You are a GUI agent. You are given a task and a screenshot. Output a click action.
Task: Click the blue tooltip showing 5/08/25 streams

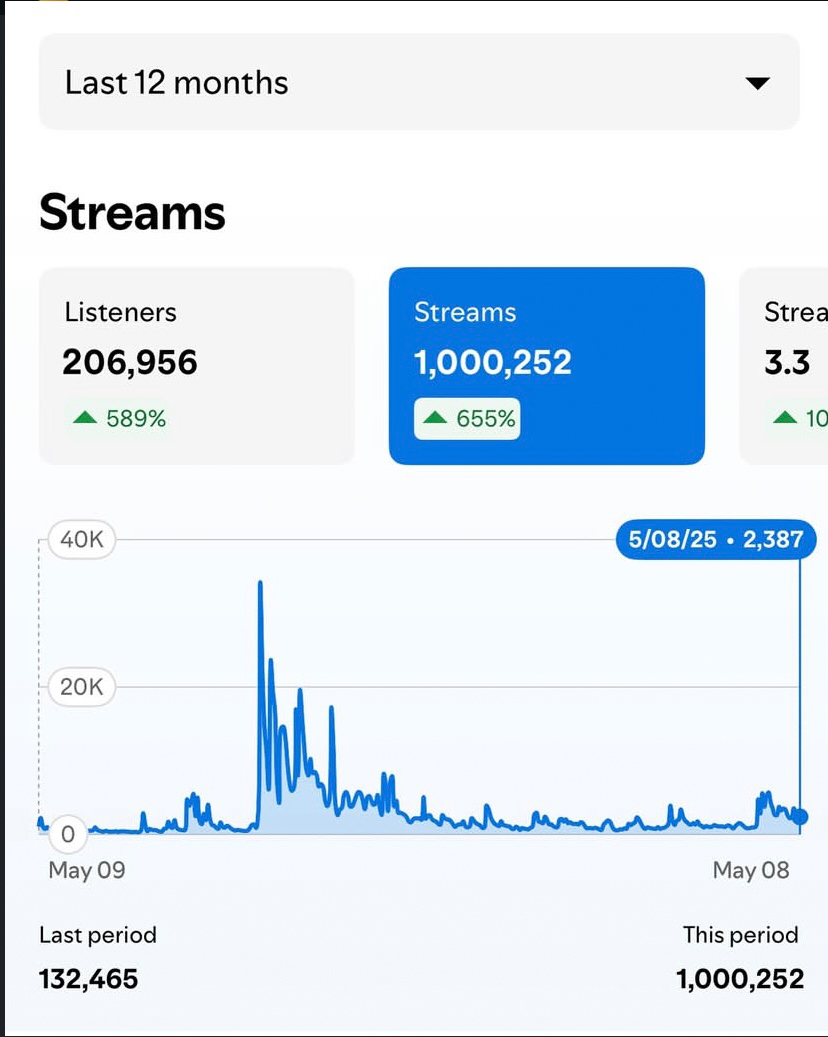pos(714,538)
